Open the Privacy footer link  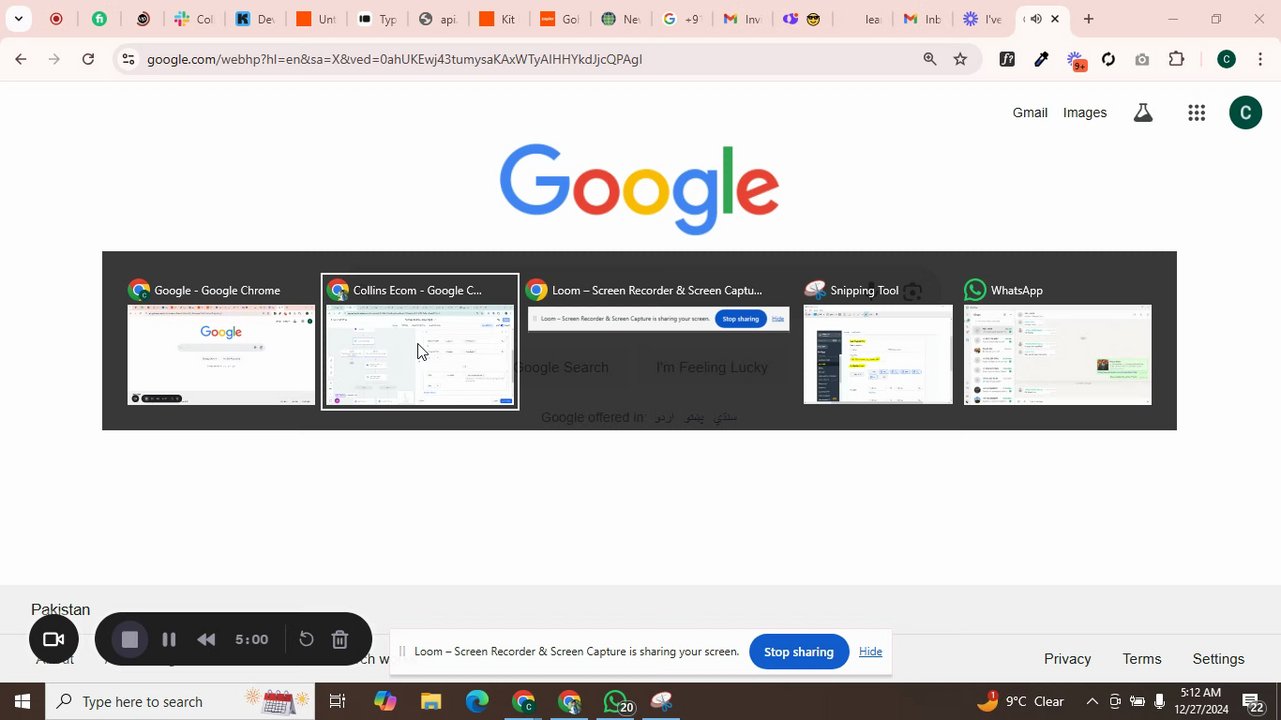1068,659
